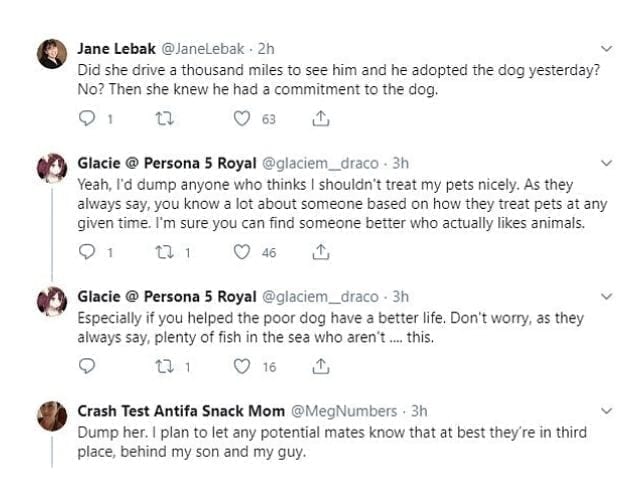Reply to Jane Lebak's tweet
Image resolution: width=640 pixels, height=500 pixels.
[87, 119]
